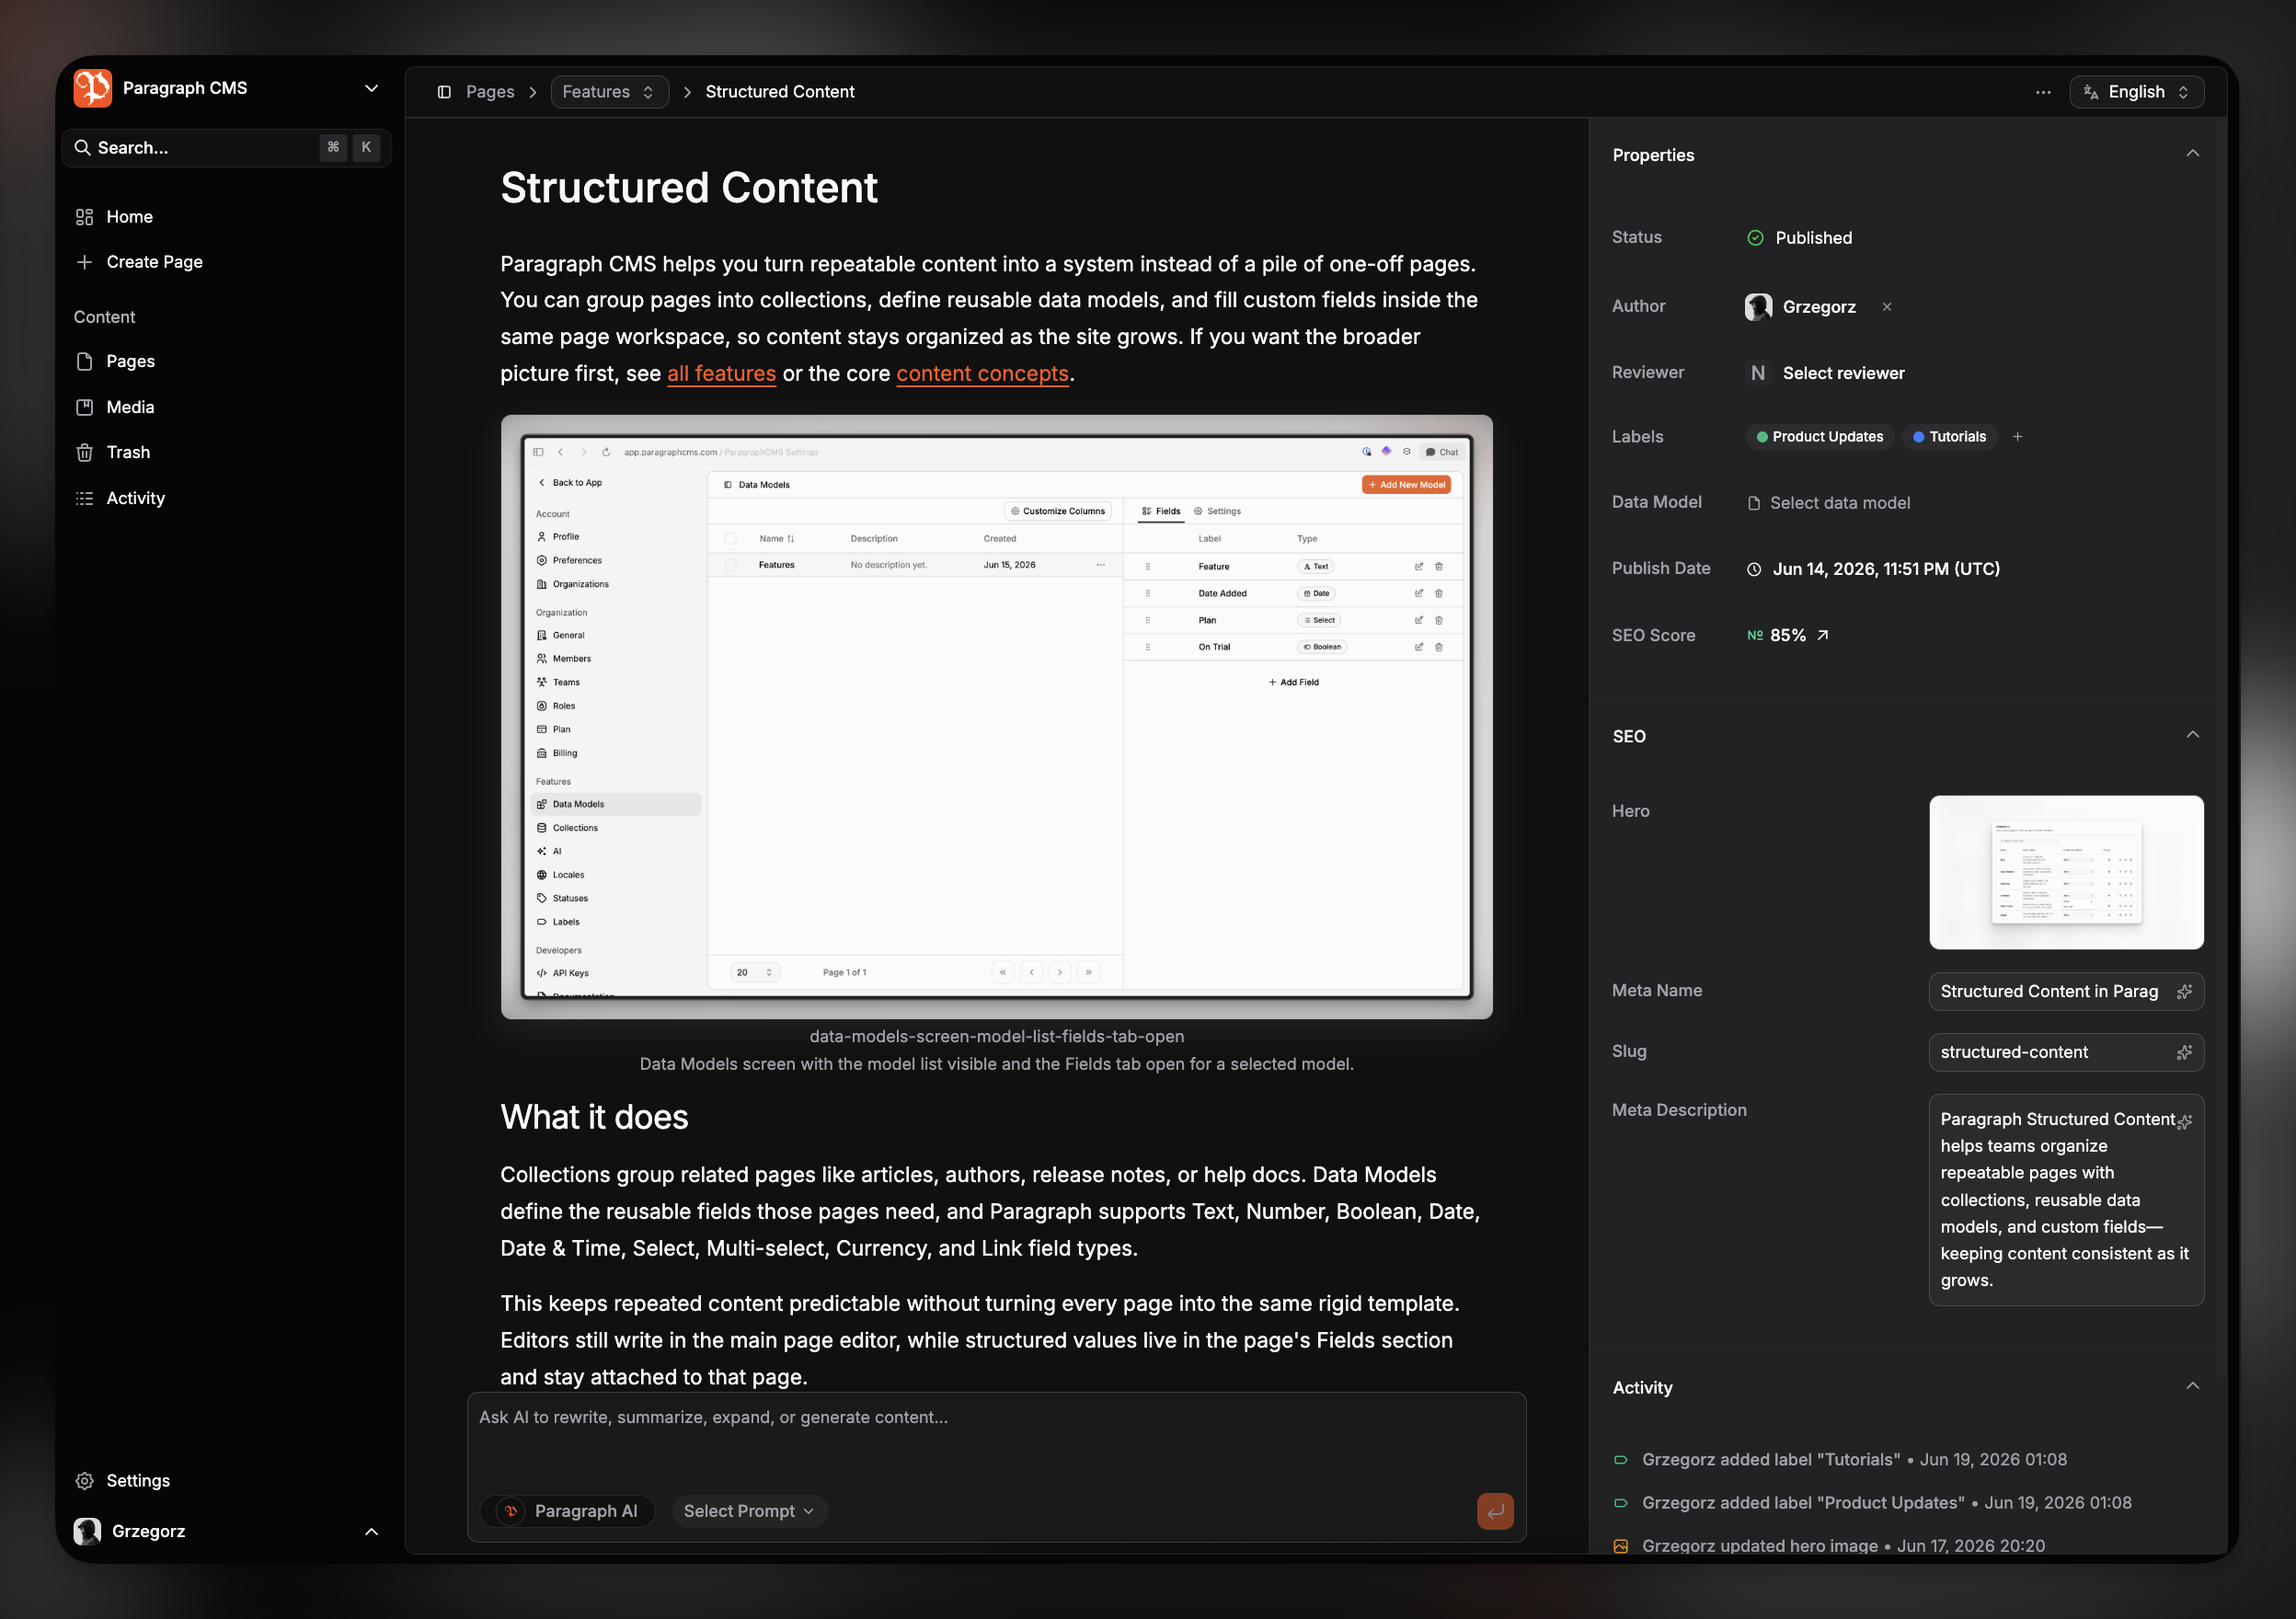Click the 'content concepts' link

click(982, 374)
